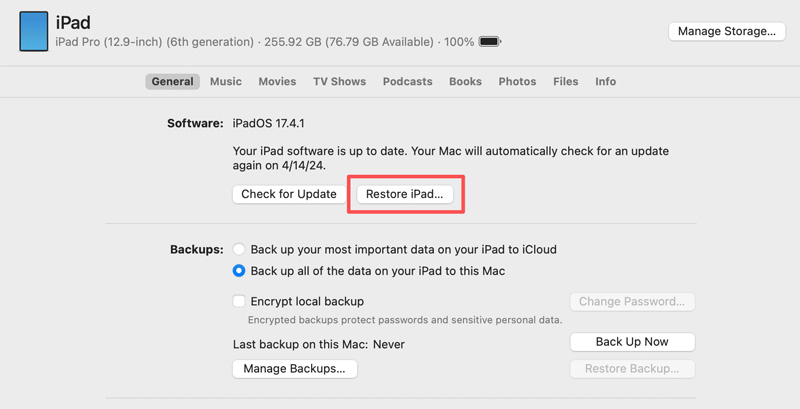The width and height of the screenshot is (800, 409).
Task: Click the iPad Pro model and storage line
Action: tap(265, 42)
